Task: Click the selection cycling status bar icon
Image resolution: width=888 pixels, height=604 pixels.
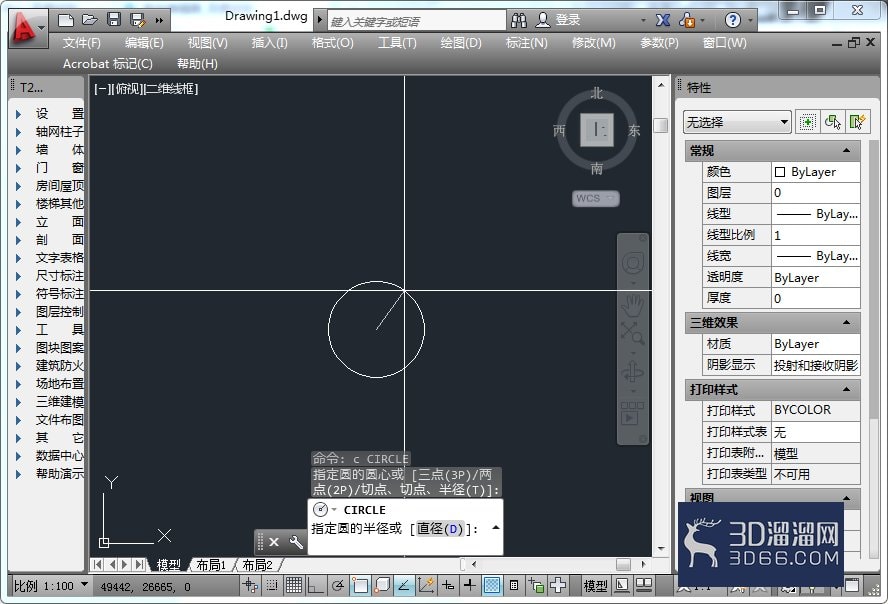Action: [535, 585]
